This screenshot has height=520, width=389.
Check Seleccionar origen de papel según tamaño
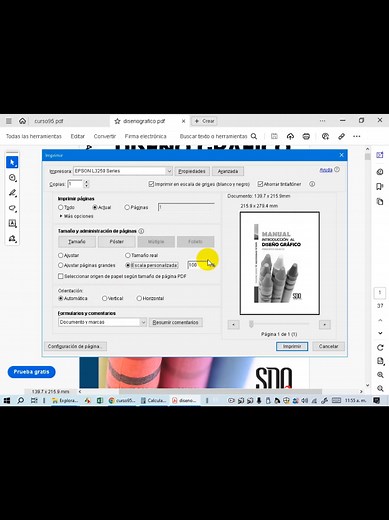pos(61,276)
